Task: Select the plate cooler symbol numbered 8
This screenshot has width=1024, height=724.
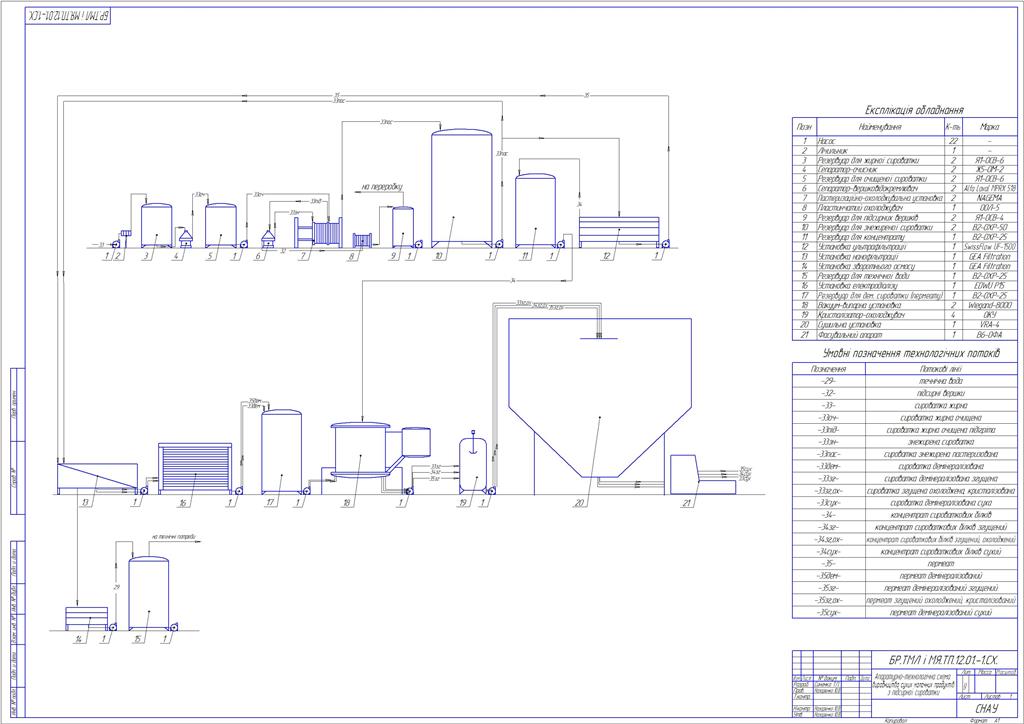Action: tap(362, 240)
